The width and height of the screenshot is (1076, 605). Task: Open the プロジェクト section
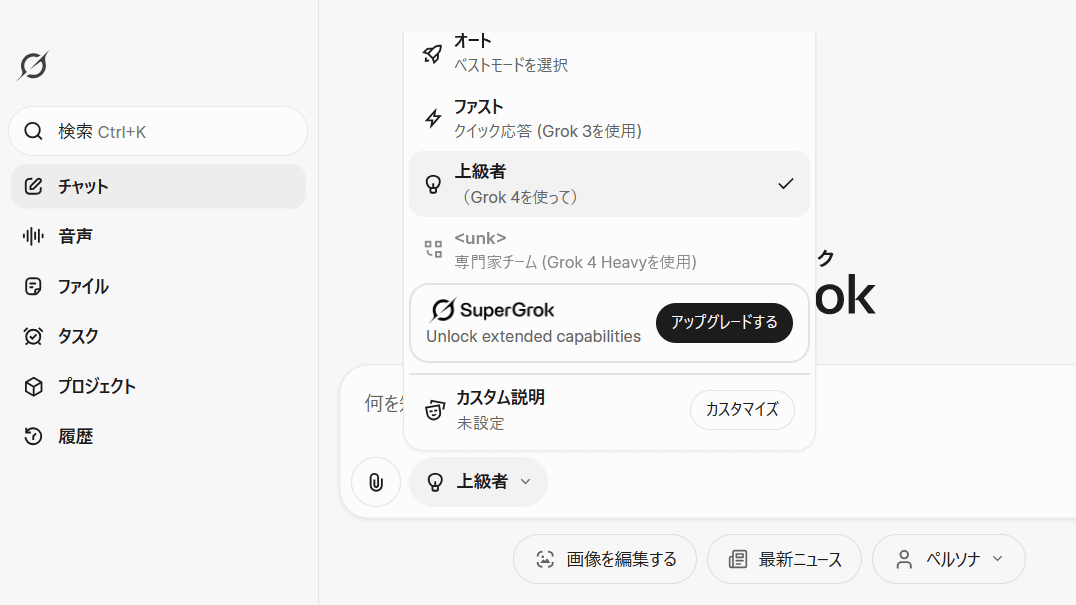coord(158,386)
